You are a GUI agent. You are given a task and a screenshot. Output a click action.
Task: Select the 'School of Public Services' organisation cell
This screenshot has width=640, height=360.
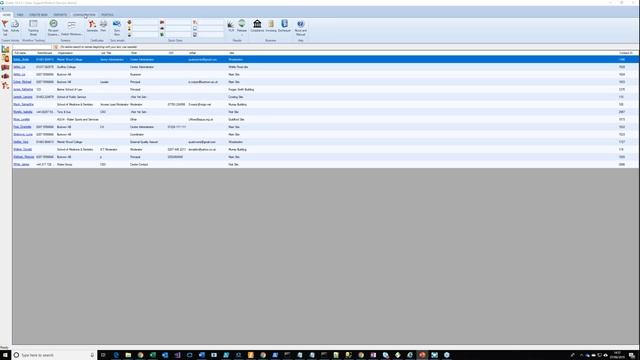pyautogui.click(x=71, y=97)
